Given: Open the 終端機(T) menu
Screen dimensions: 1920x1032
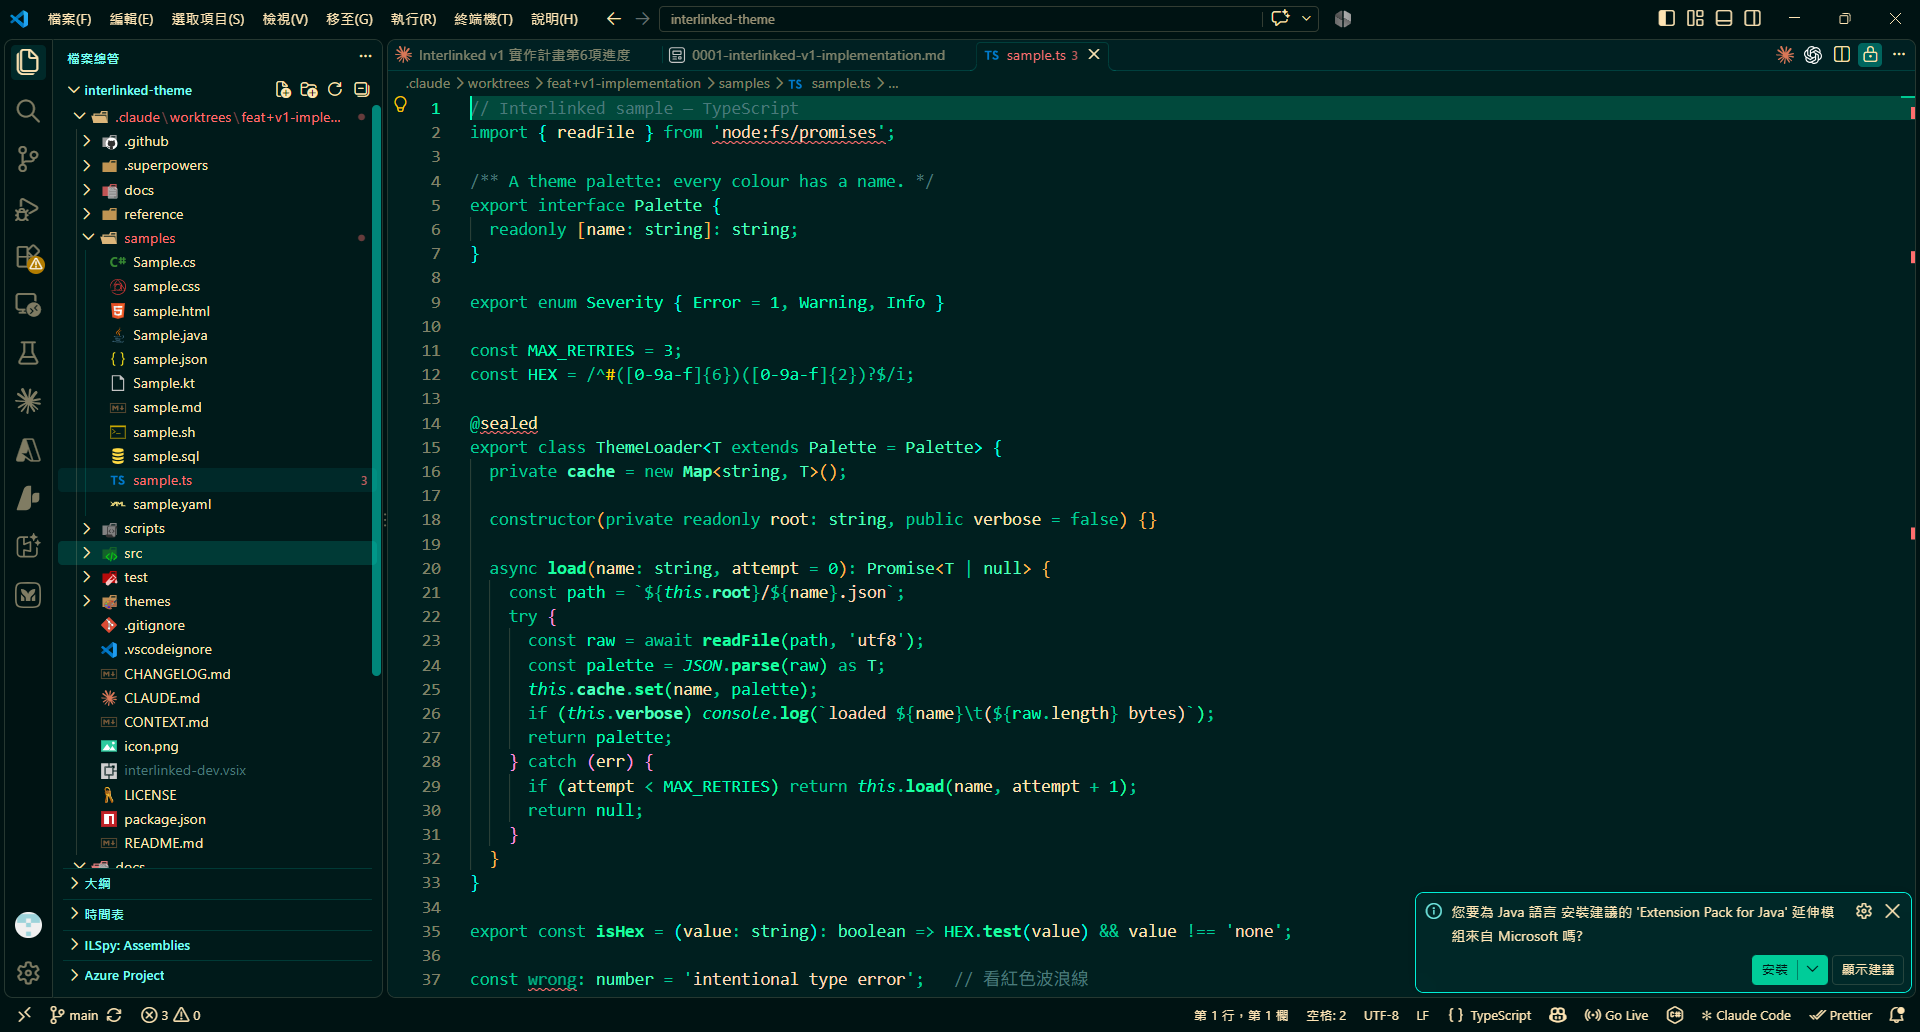Looking at the screenshot, I should pos(483,19).
